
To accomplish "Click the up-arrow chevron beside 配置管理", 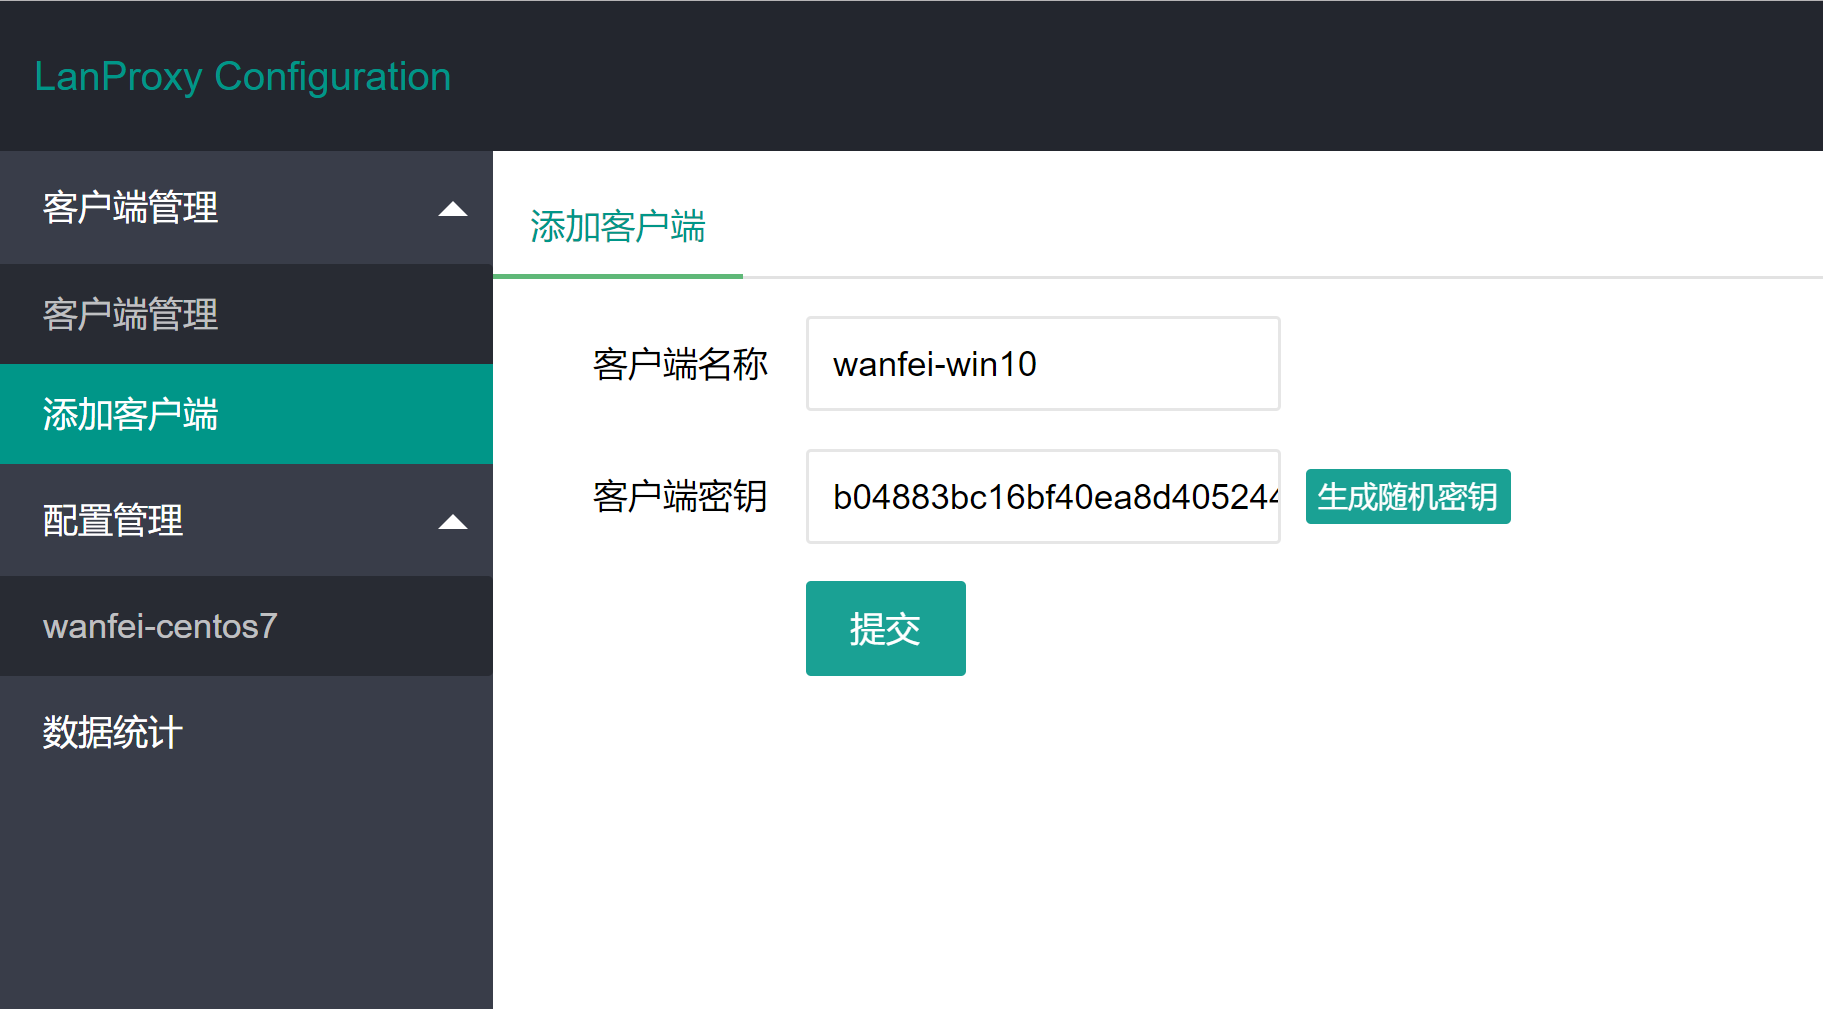I will pyautogui.click(x=455, y=521).
